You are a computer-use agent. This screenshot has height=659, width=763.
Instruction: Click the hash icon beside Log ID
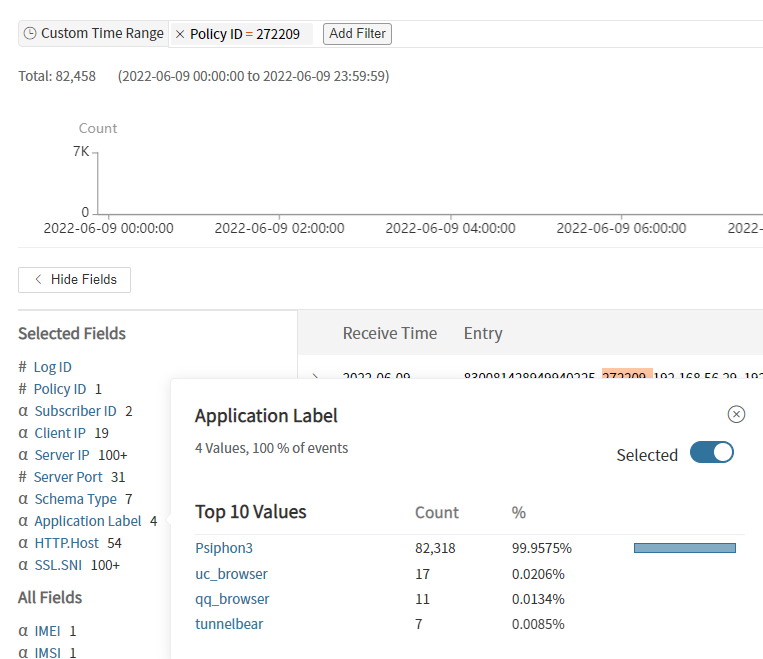point(23,367)
